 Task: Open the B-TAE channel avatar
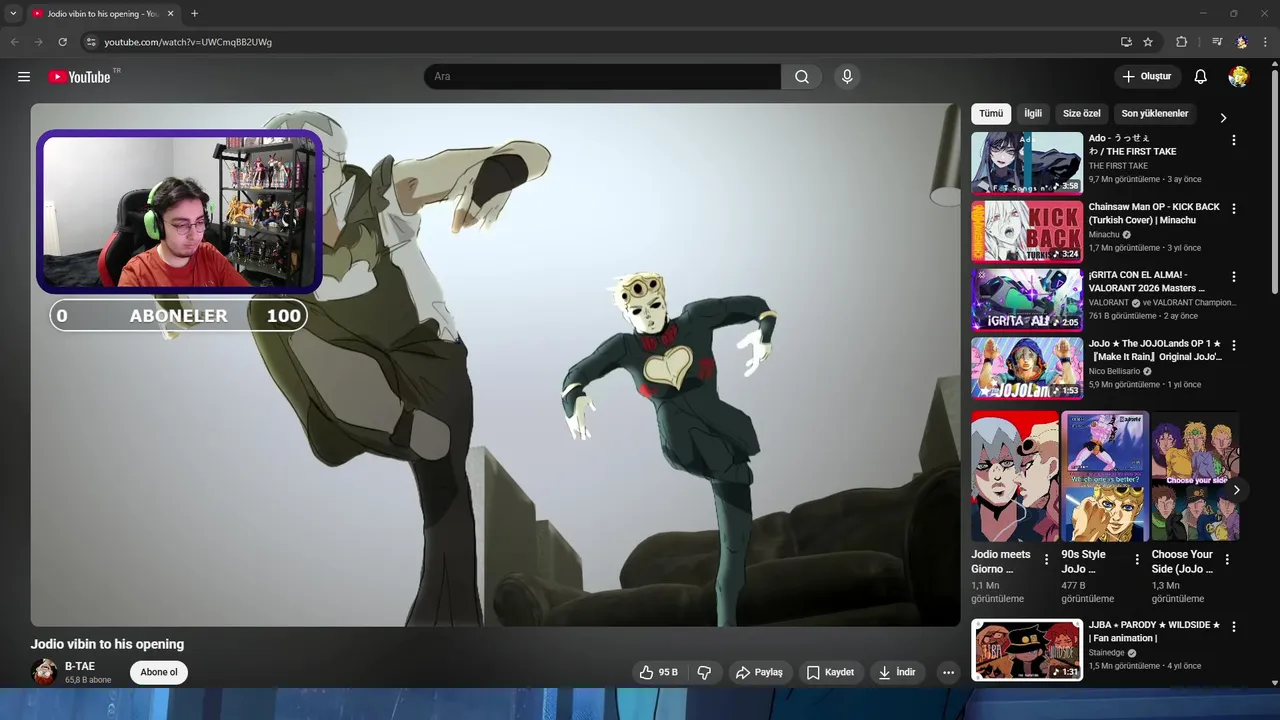(44, 672)
